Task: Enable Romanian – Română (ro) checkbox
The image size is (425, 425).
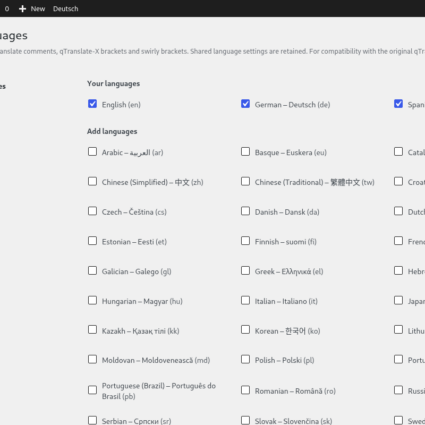Action: (x=245, y=390)
